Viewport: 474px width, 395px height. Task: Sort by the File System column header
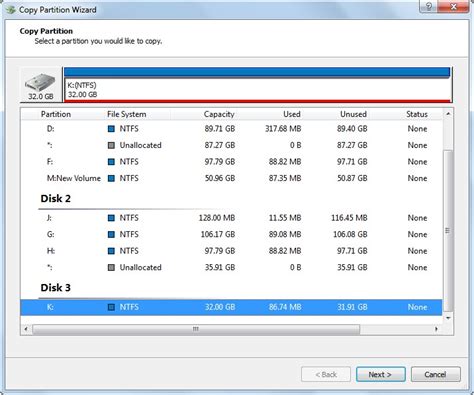click(127, 114)
